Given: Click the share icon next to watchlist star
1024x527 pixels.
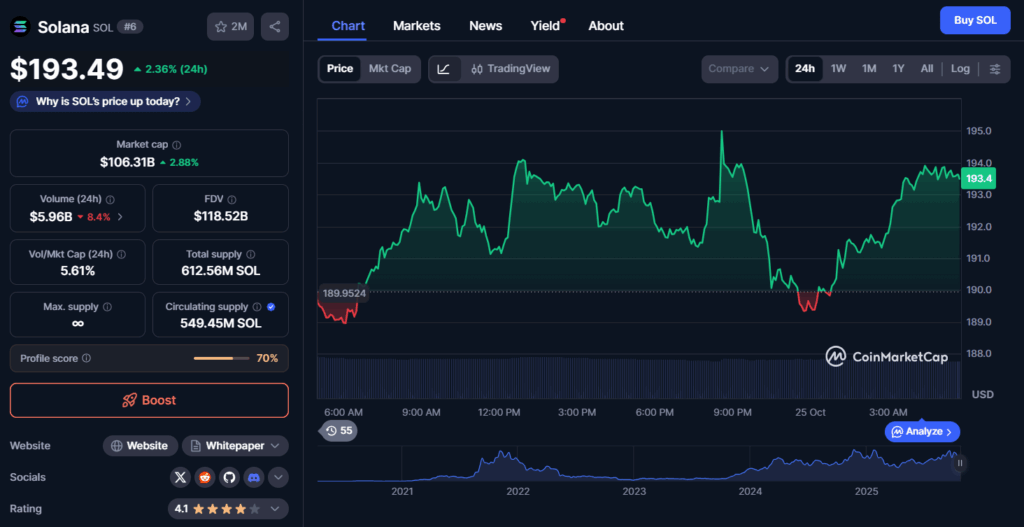Looking at the screenshot, I should [x=275, y=27].
